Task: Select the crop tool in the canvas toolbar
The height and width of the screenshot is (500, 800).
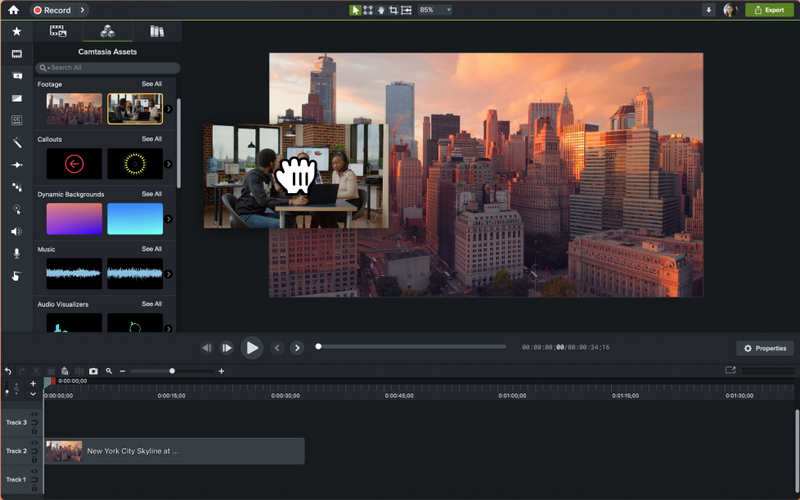Action: point(393,10)
